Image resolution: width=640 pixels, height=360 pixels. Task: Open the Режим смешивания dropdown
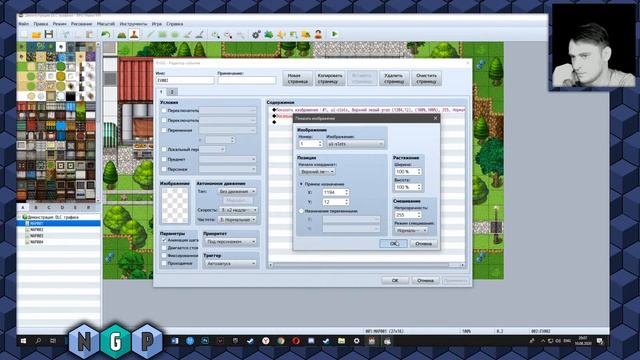(411, 230)
